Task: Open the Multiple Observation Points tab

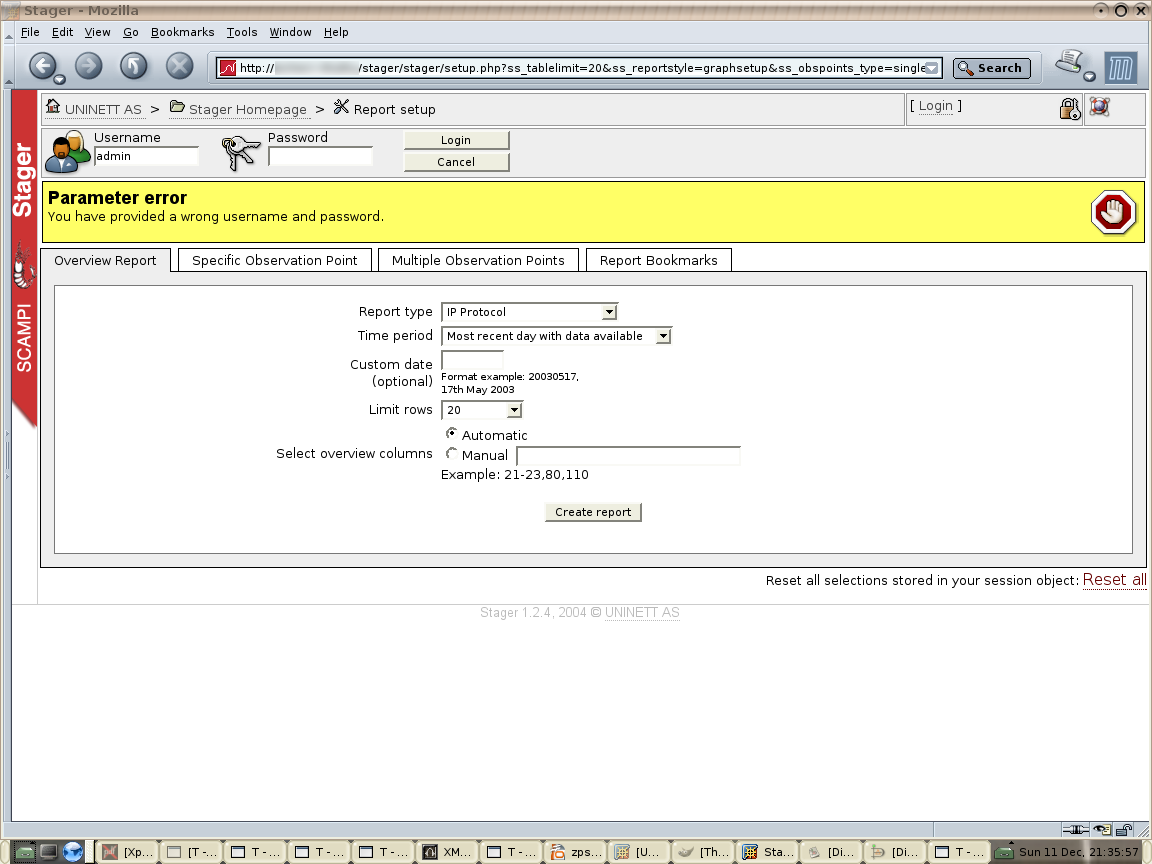Action: pos(478,260)
